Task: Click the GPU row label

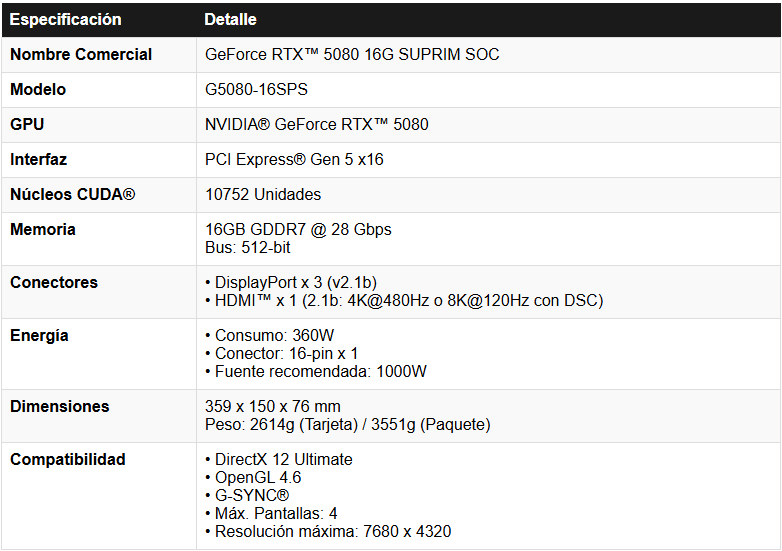Action: (x=27, y=124)
